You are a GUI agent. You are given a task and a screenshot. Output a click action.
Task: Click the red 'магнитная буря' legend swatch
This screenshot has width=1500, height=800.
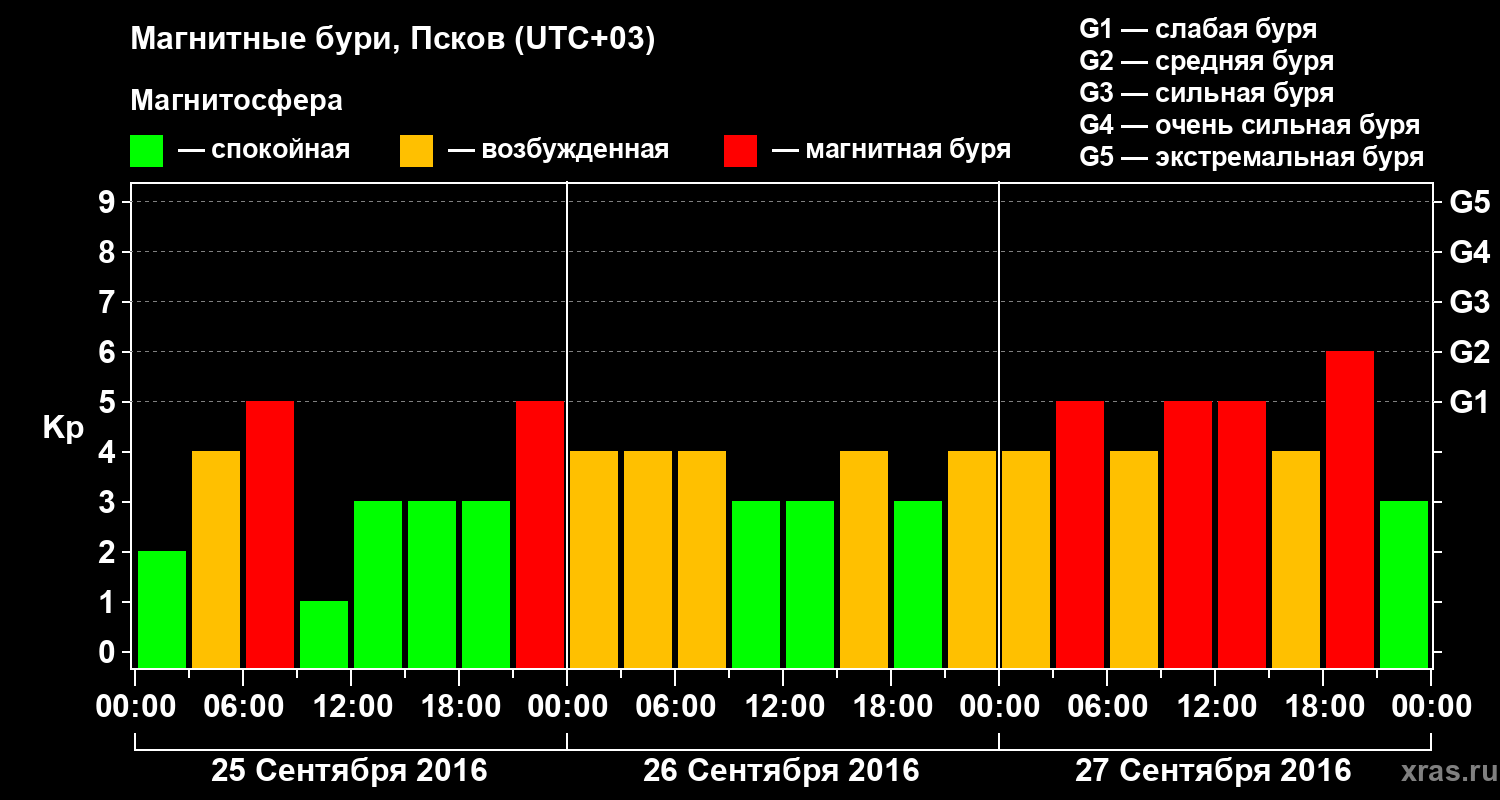point(740,151)
